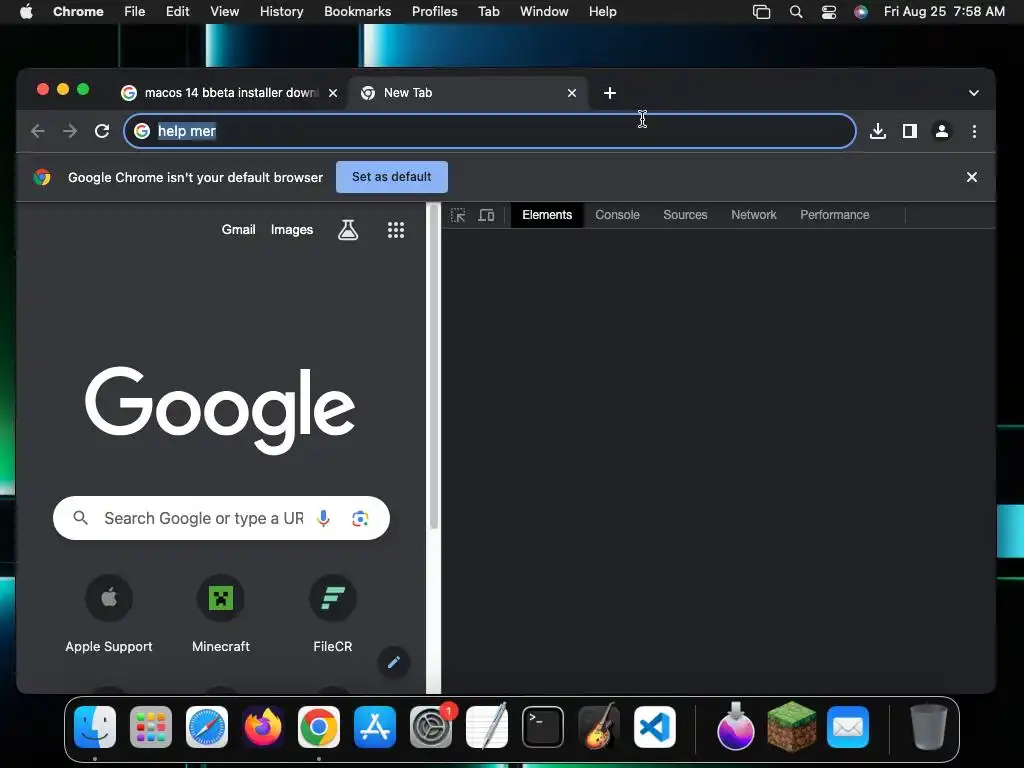This screenshot has width=1024, height=768.
Task: Click the customize Chrome pencil button
Action: pyautogui.click(x=394, y=662)
